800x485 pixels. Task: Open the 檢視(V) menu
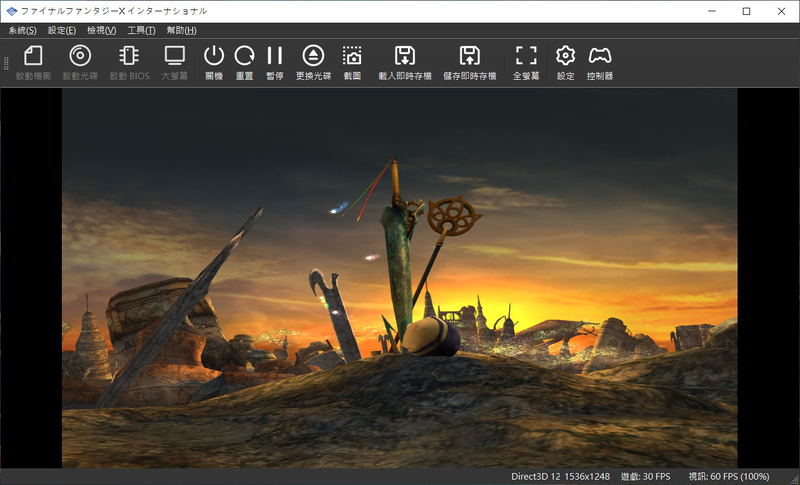coord(102,30)
